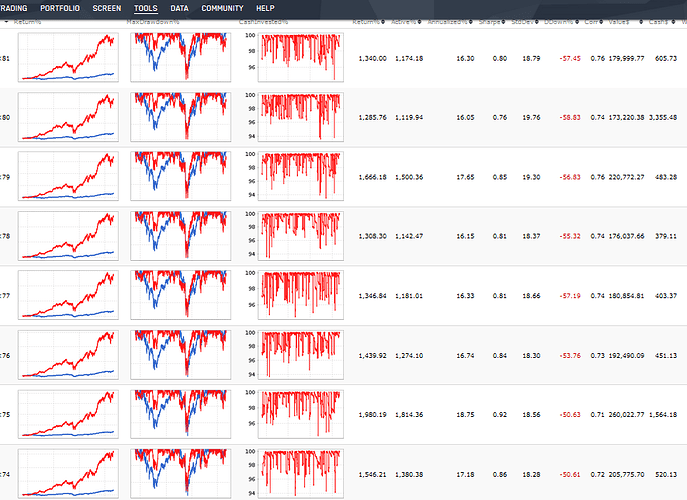Sort by the Corr column icon
Screen dimensions: 687x500
point(601,22)
